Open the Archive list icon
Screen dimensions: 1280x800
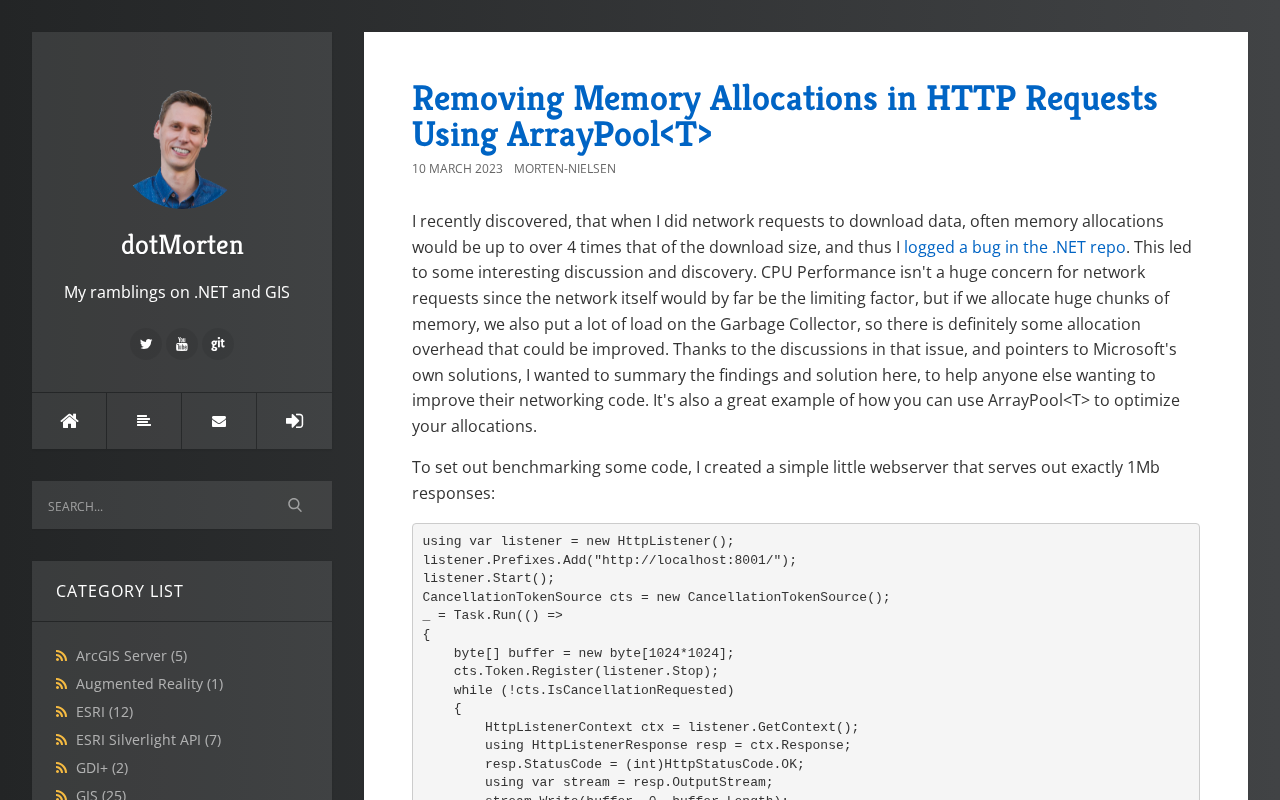pyautogui.click(x=144, y=421)
